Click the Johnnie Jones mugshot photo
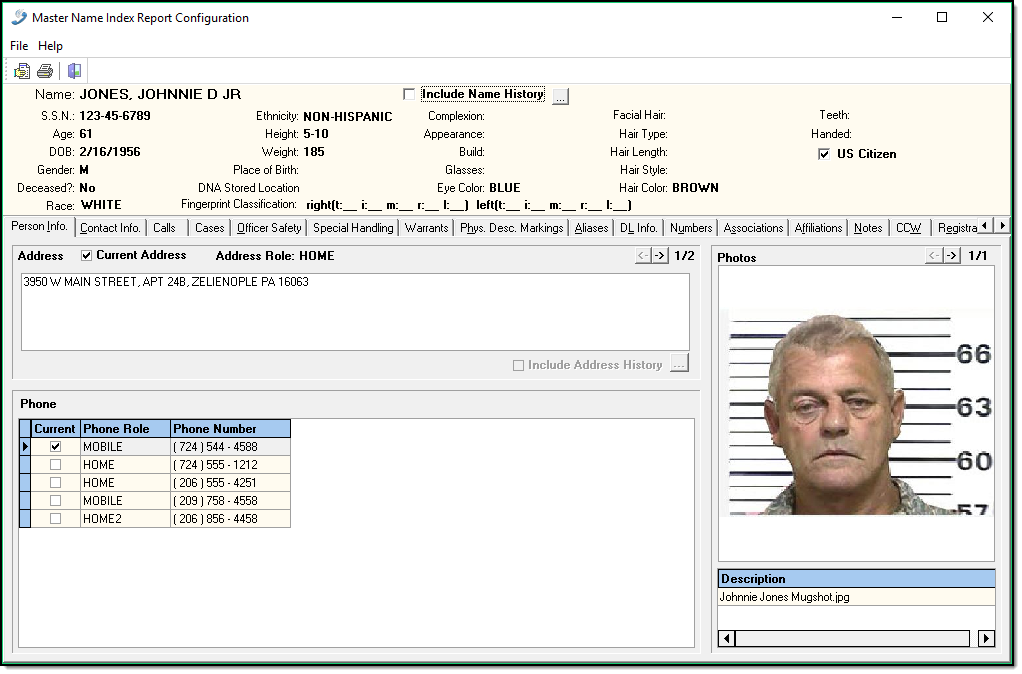Screen dimensions: 1022x674 pyautogui.click(x=855, y=415)
